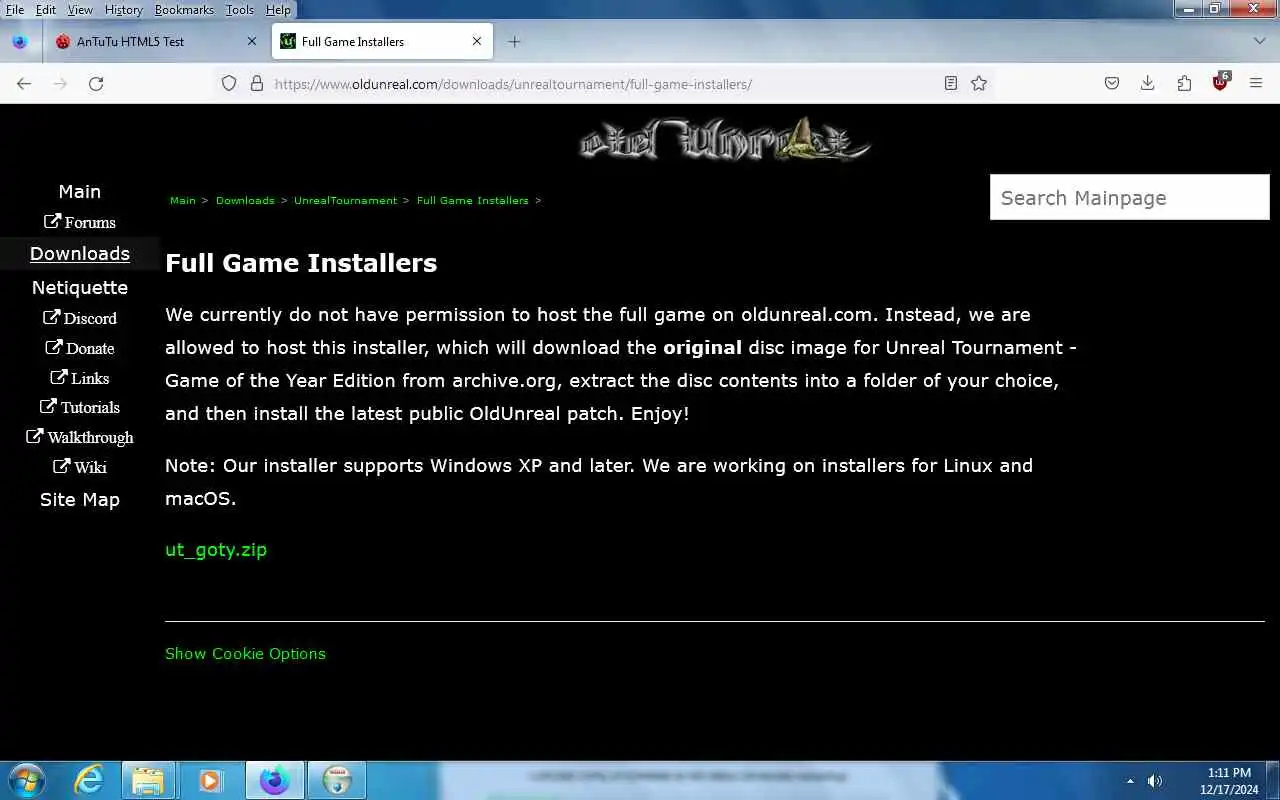This screenshot has width=1280, height=800.
Task: Open the View menu
Action: click(x=80, y=10)
